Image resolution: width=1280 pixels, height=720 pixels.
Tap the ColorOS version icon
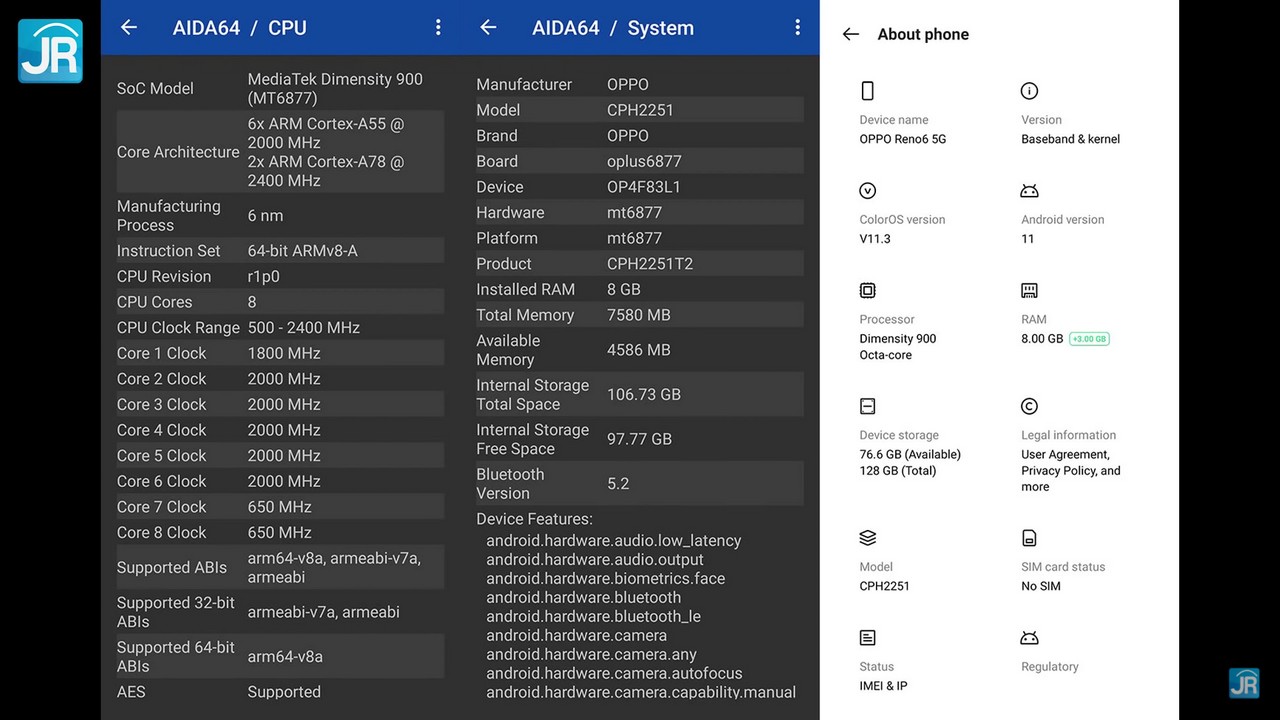pos(867,191)
